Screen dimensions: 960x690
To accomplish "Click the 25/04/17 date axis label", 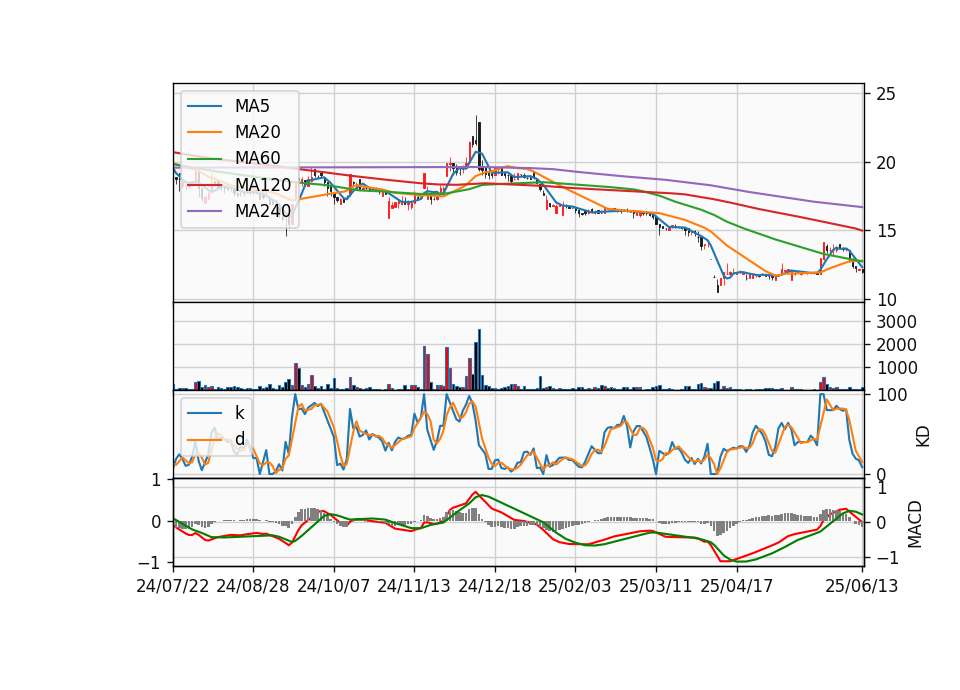I will (x=737, y=586).
